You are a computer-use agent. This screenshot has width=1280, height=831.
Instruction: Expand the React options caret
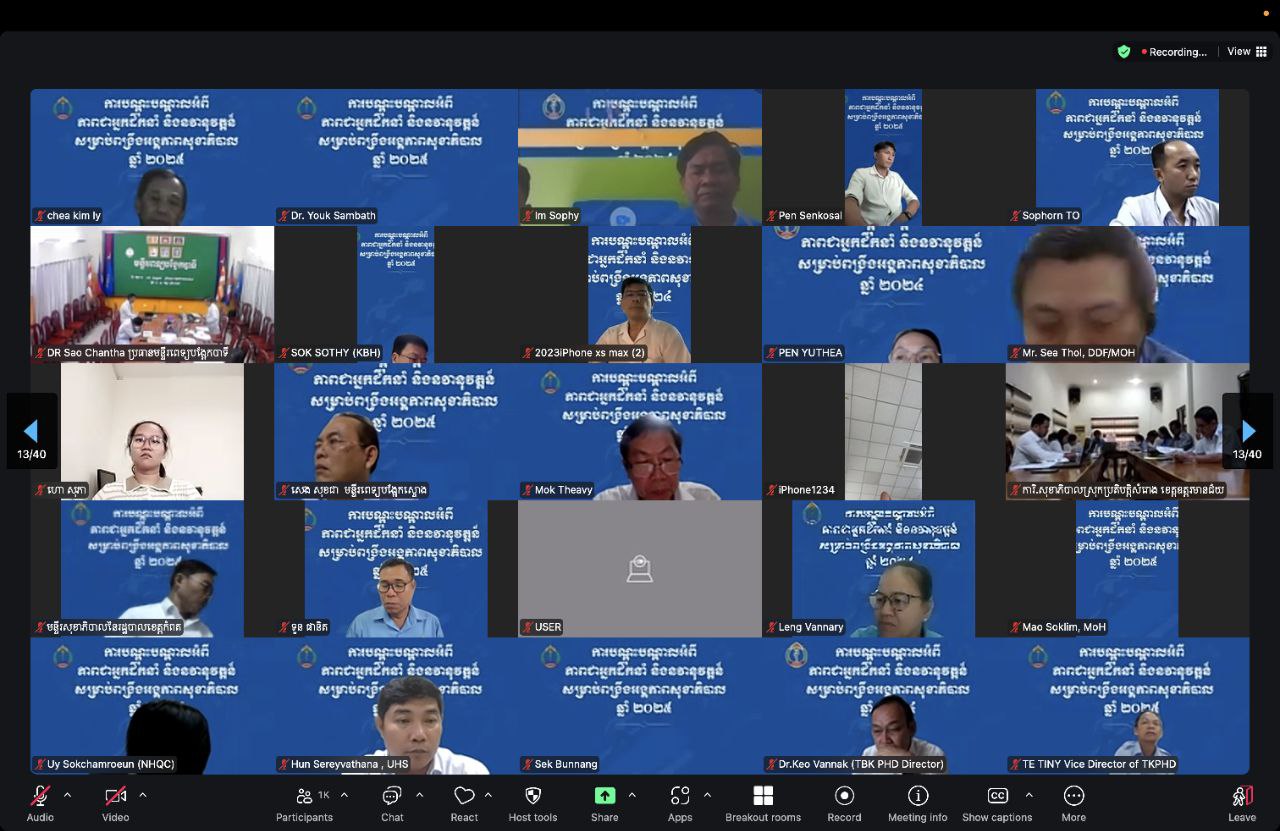pyautogui.click(x=488, y=795)
